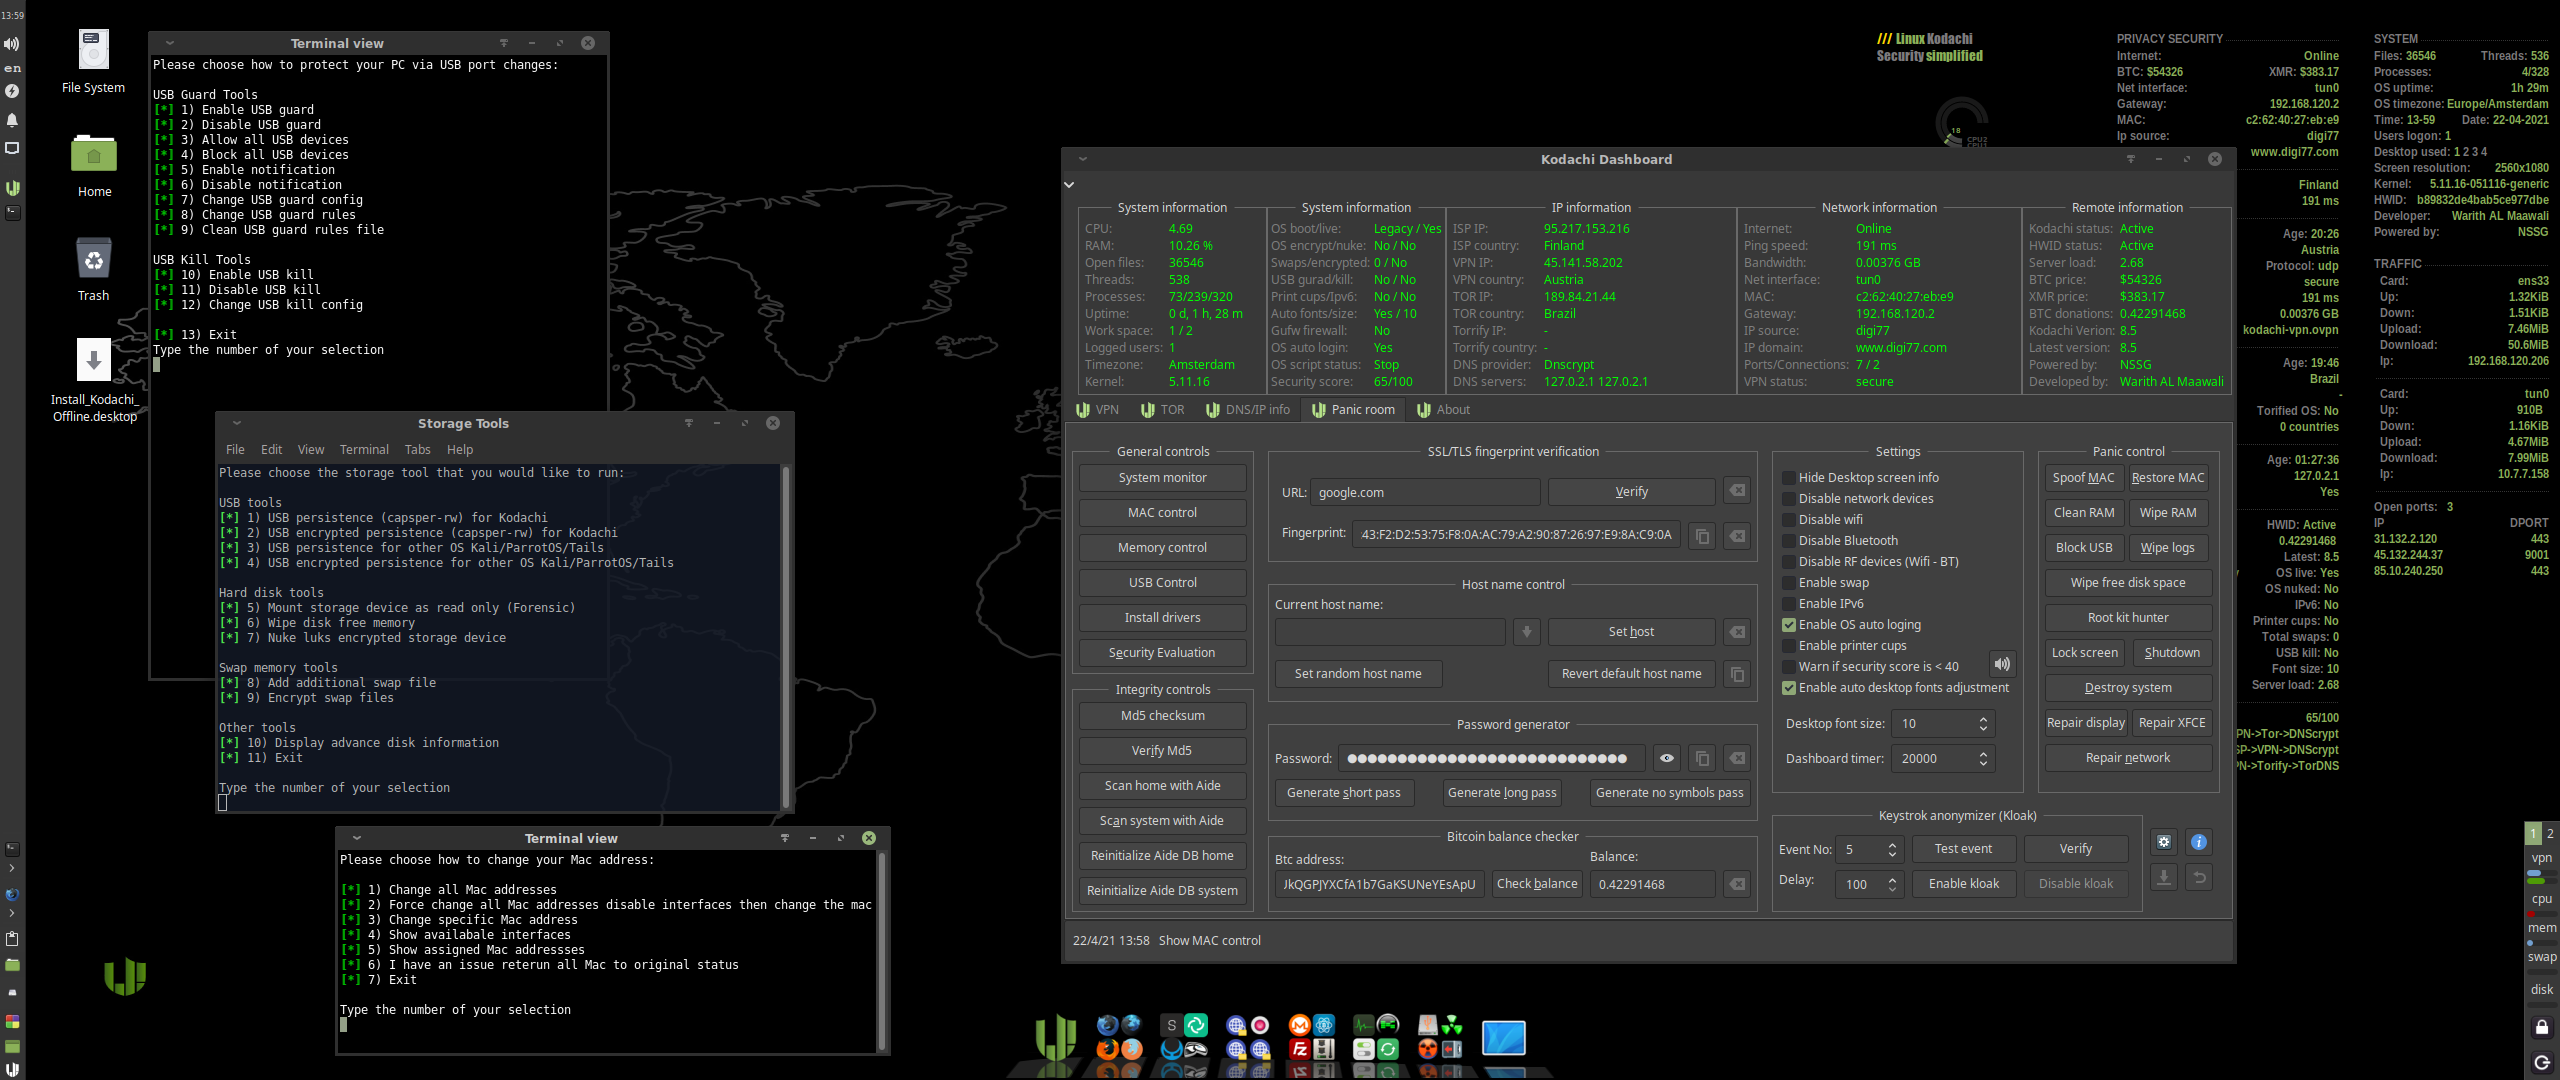2560x1080 pixels.
Task: Click the Kodachi shield logo in dock
Action: coord(1055,1037)
